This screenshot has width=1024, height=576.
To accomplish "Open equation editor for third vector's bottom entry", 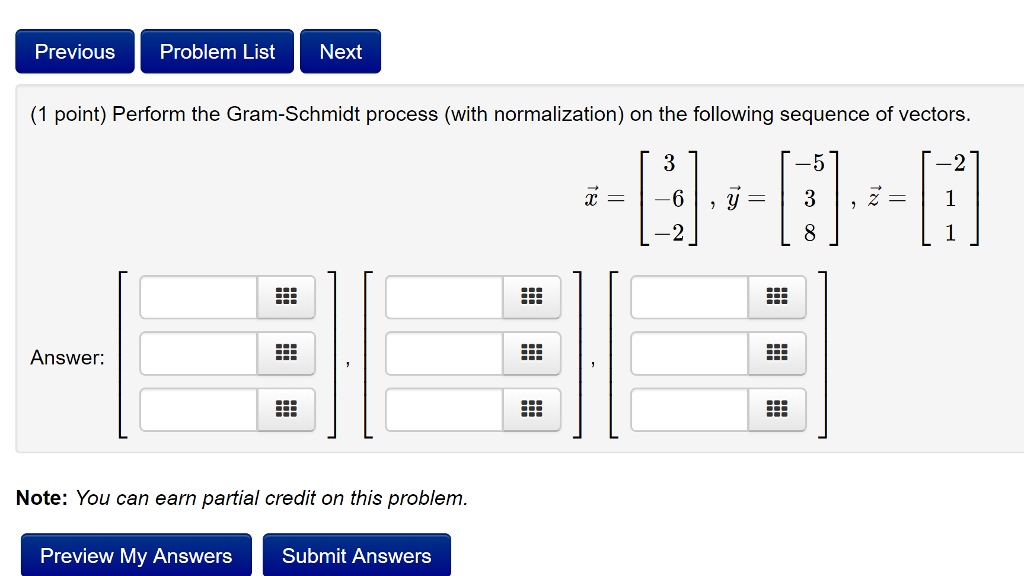I will (x=778, y=410).
